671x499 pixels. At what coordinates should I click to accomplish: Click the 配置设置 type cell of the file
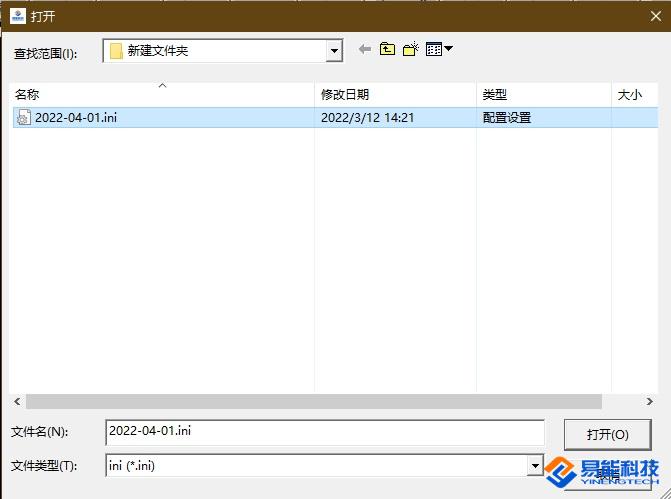pyautogui.click(x=507, y=118)
